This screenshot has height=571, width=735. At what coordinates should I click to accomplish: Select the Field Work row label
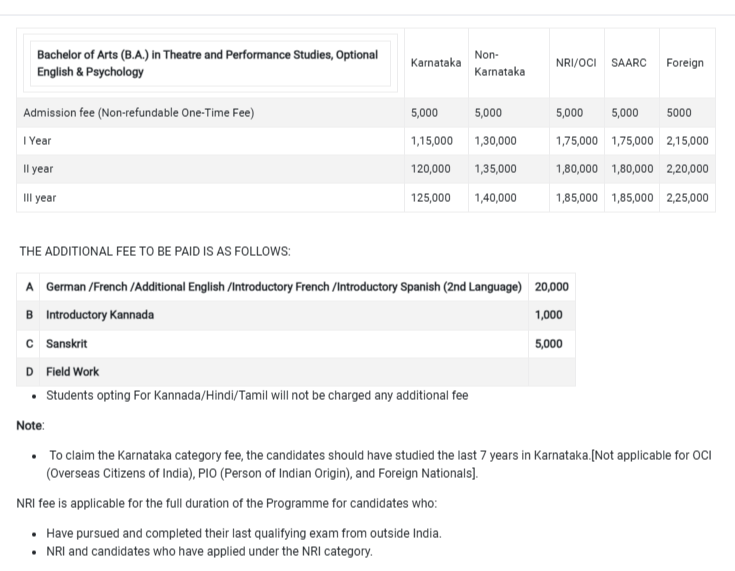coord(73,372)
